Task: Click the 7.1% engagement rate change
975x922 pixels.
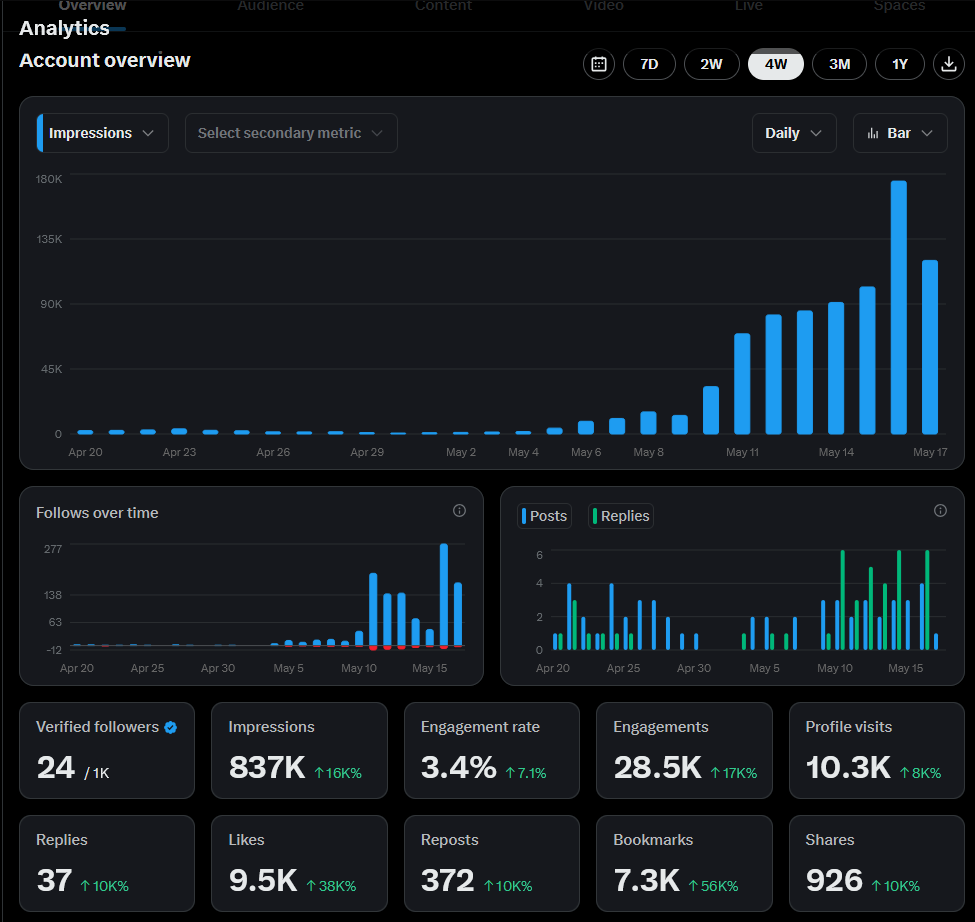Action: click(525, 773)
